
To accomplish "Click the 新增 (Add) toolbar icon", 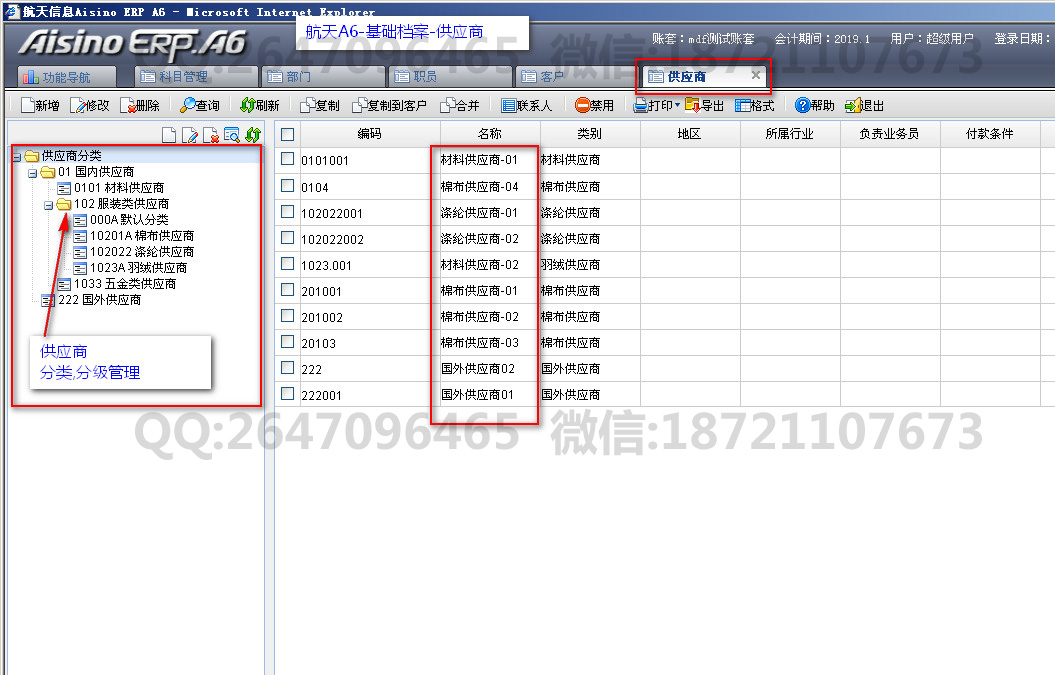I will (27, 105).
